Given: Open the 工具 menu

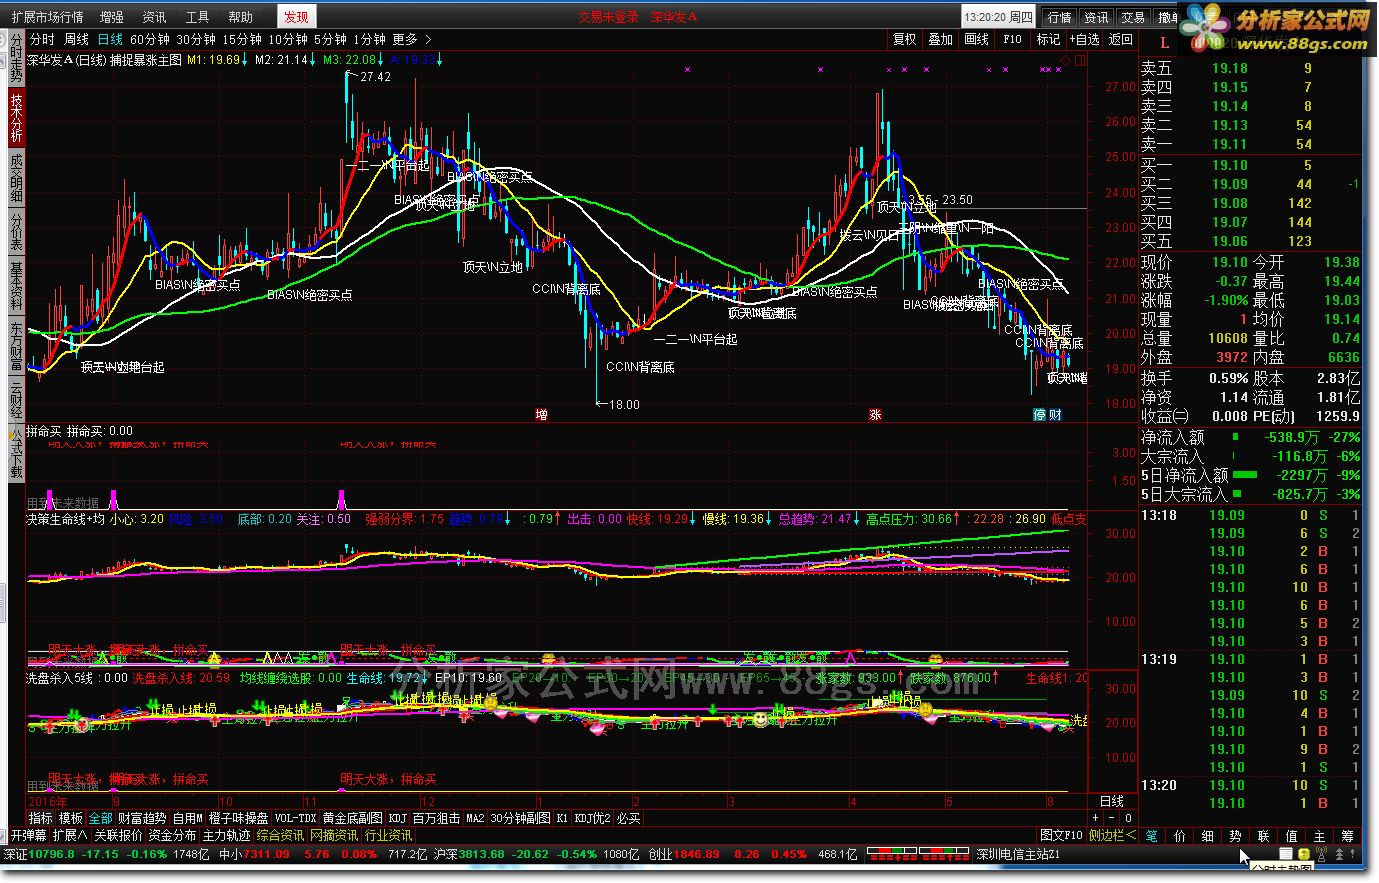Looking at the screenshot, I should coord(198,17).
